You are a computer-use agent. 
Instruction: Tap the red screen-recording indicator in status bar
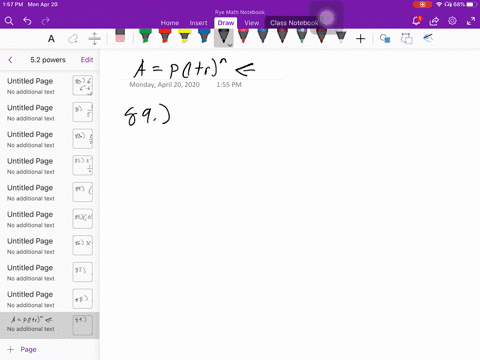(422, 5)
